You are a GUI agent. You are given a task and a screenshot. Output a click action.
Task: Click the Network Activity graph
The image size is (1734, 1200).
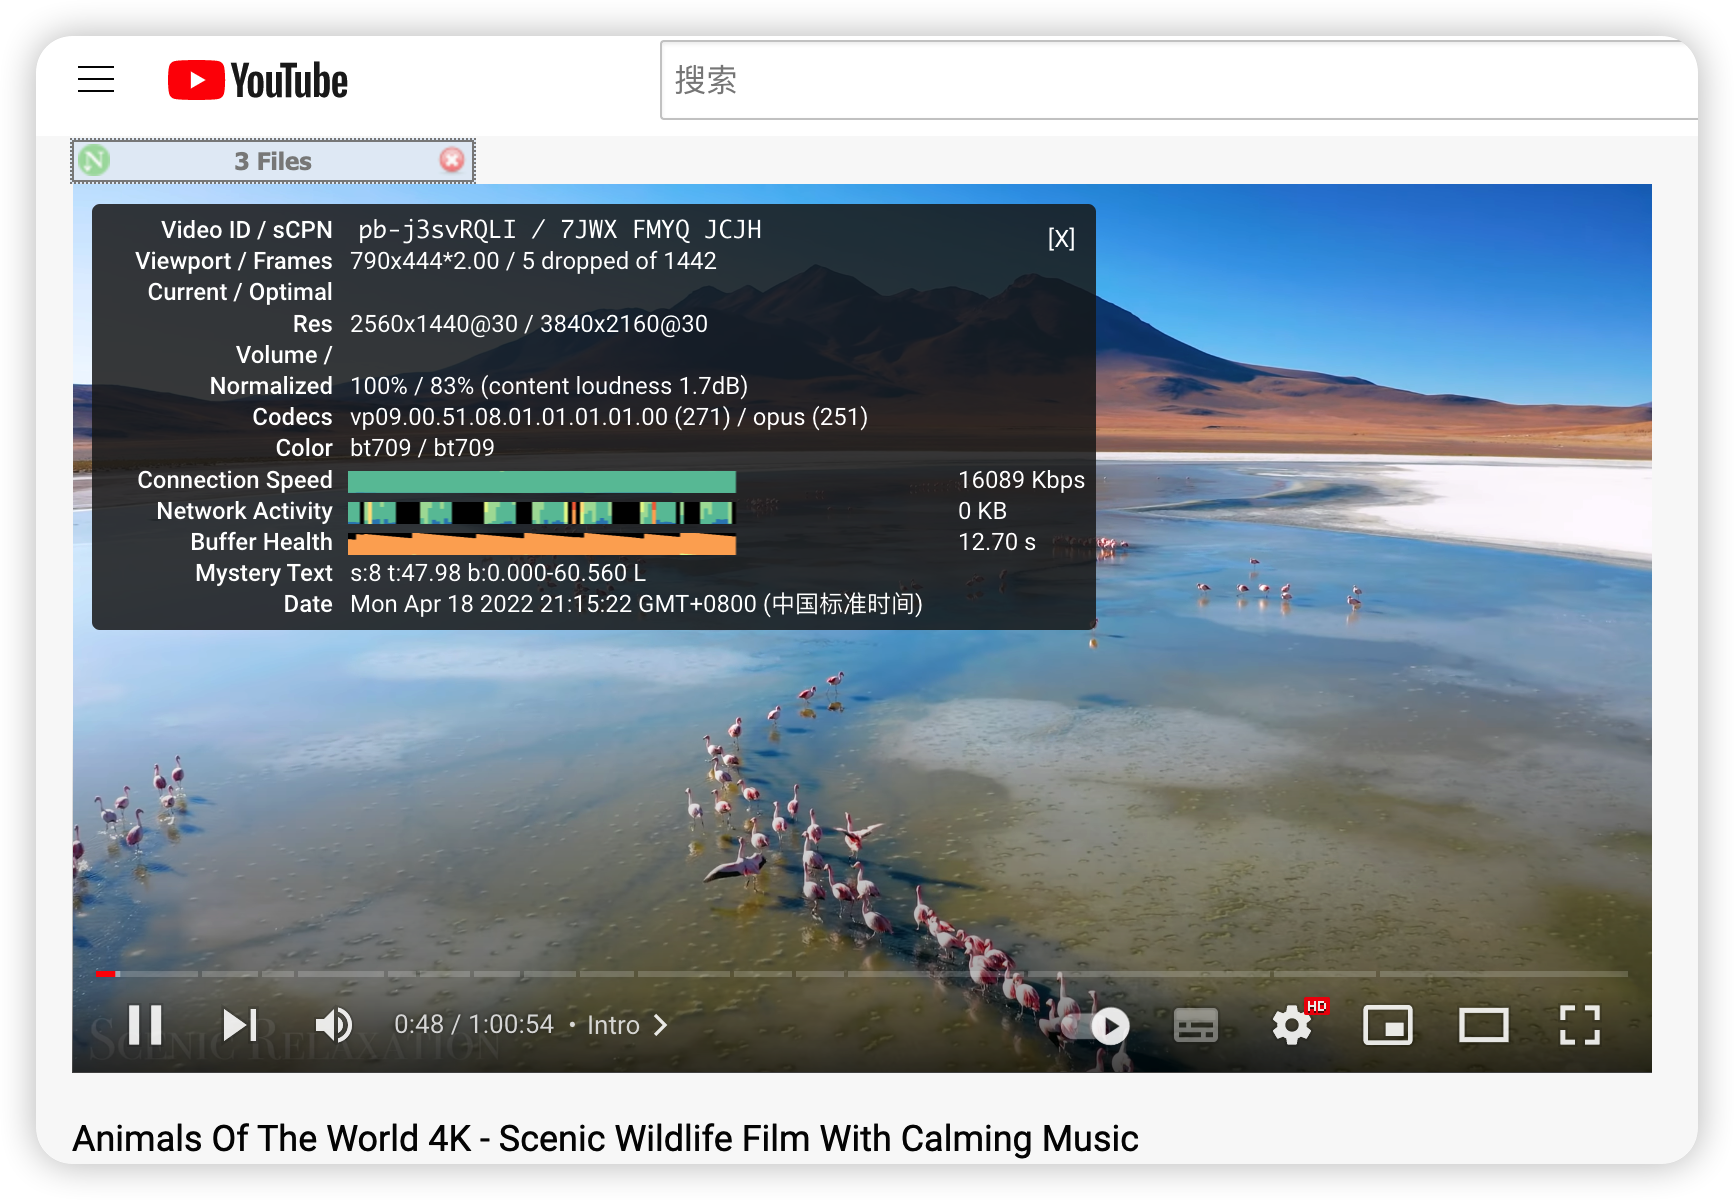tap(540, 513)
